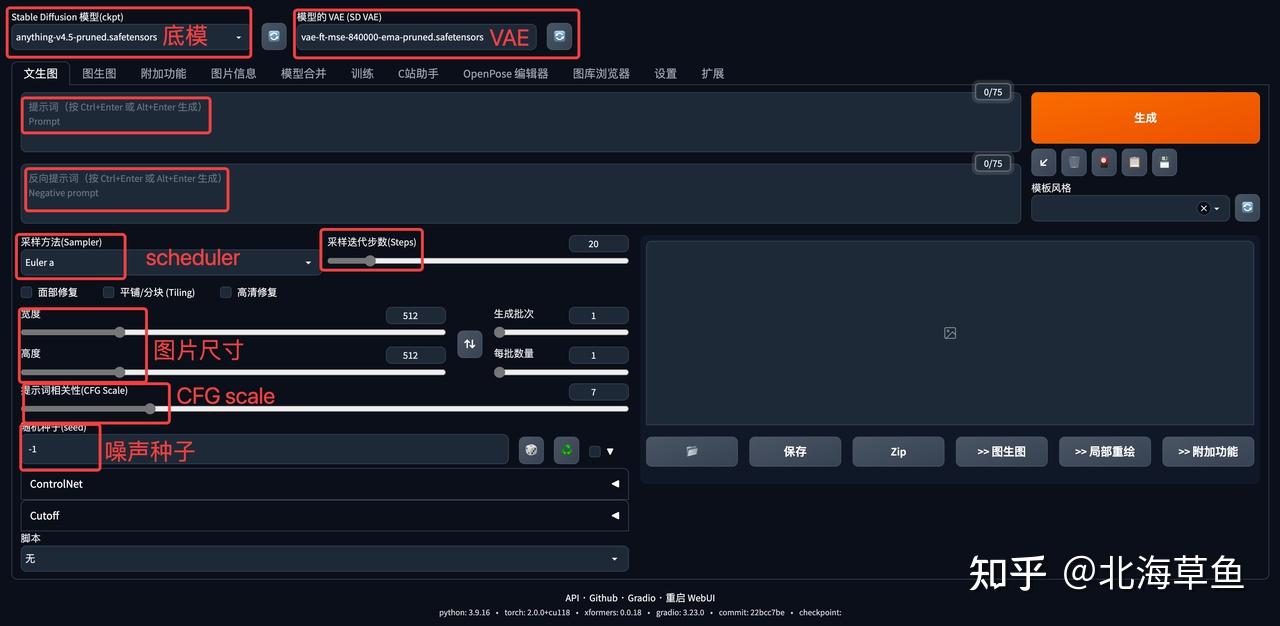Reuse last seed with recycle icon
1280x626 pixels.
[x=567, y=450]
